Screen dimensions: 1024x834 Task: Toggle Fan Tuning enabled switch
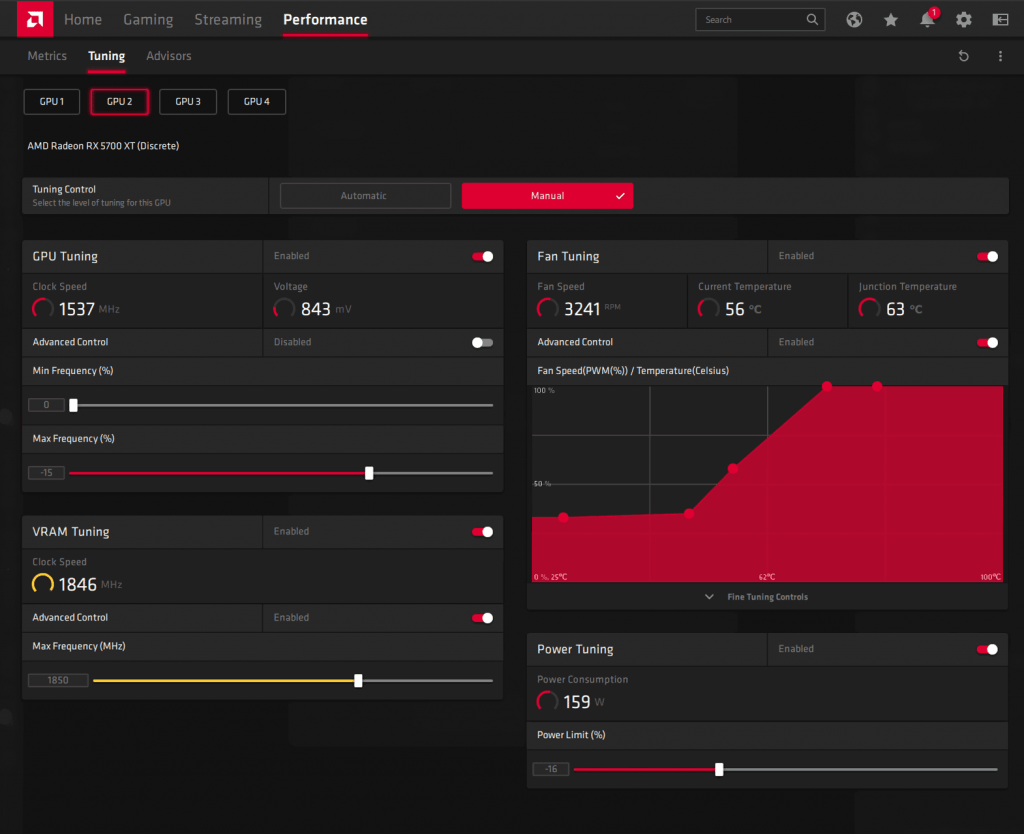[987, 257]
